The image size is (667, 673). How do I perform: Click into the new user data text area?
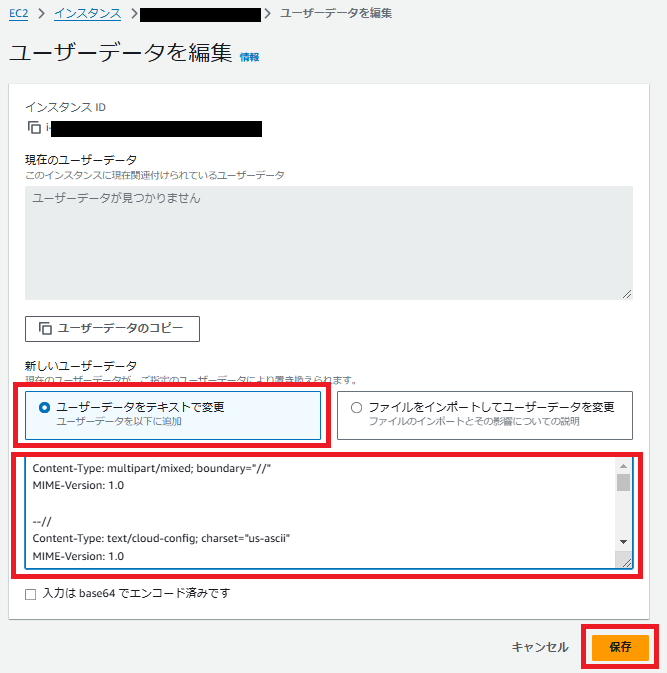click(x=320, y=513)
